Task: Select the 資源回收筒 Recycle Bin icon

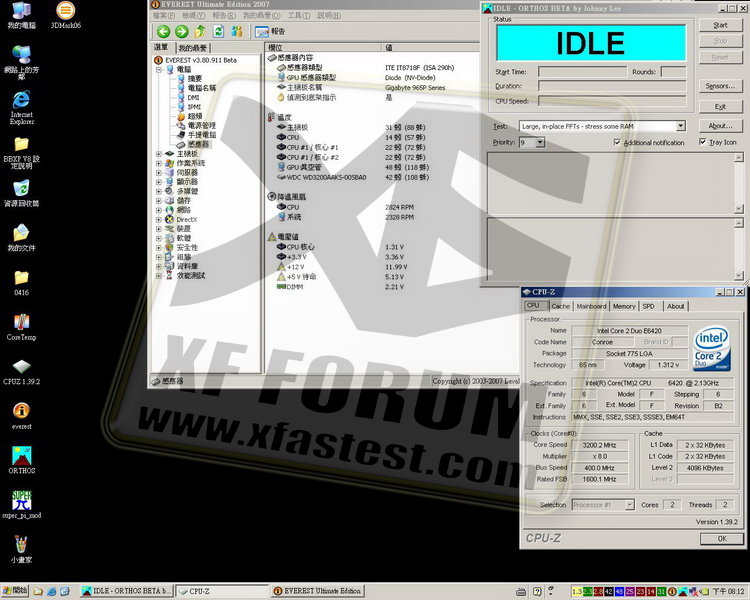Action: pos(22,193)
